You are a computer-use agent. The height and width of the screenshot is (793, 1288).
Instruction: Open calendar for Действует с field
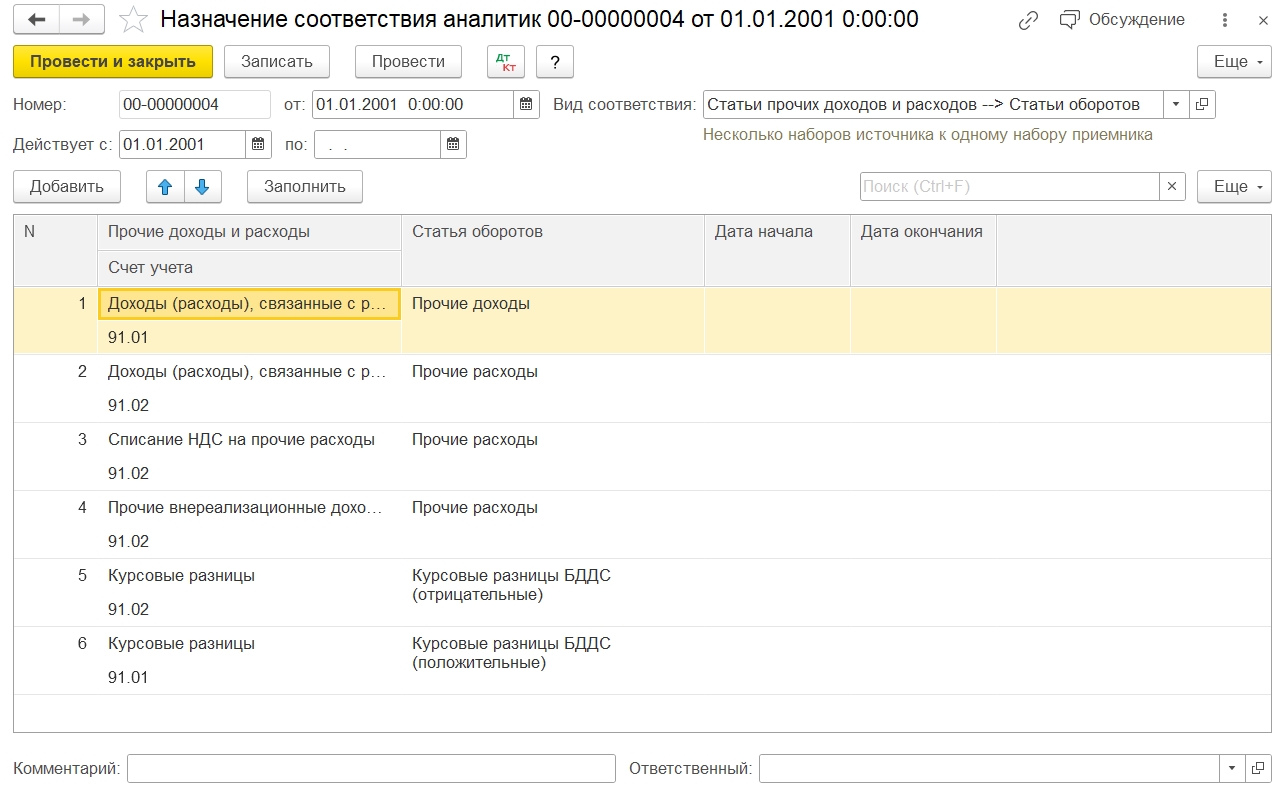coord(258,144)
